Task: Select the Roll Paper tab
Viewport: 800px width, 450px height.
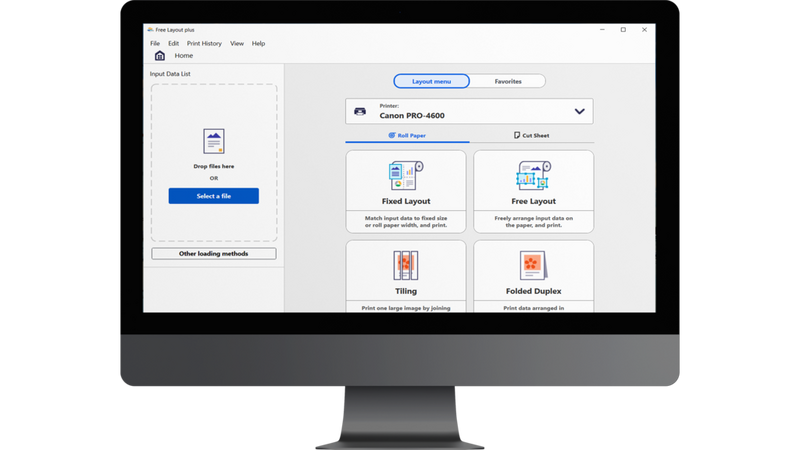Action: (405, 135)
